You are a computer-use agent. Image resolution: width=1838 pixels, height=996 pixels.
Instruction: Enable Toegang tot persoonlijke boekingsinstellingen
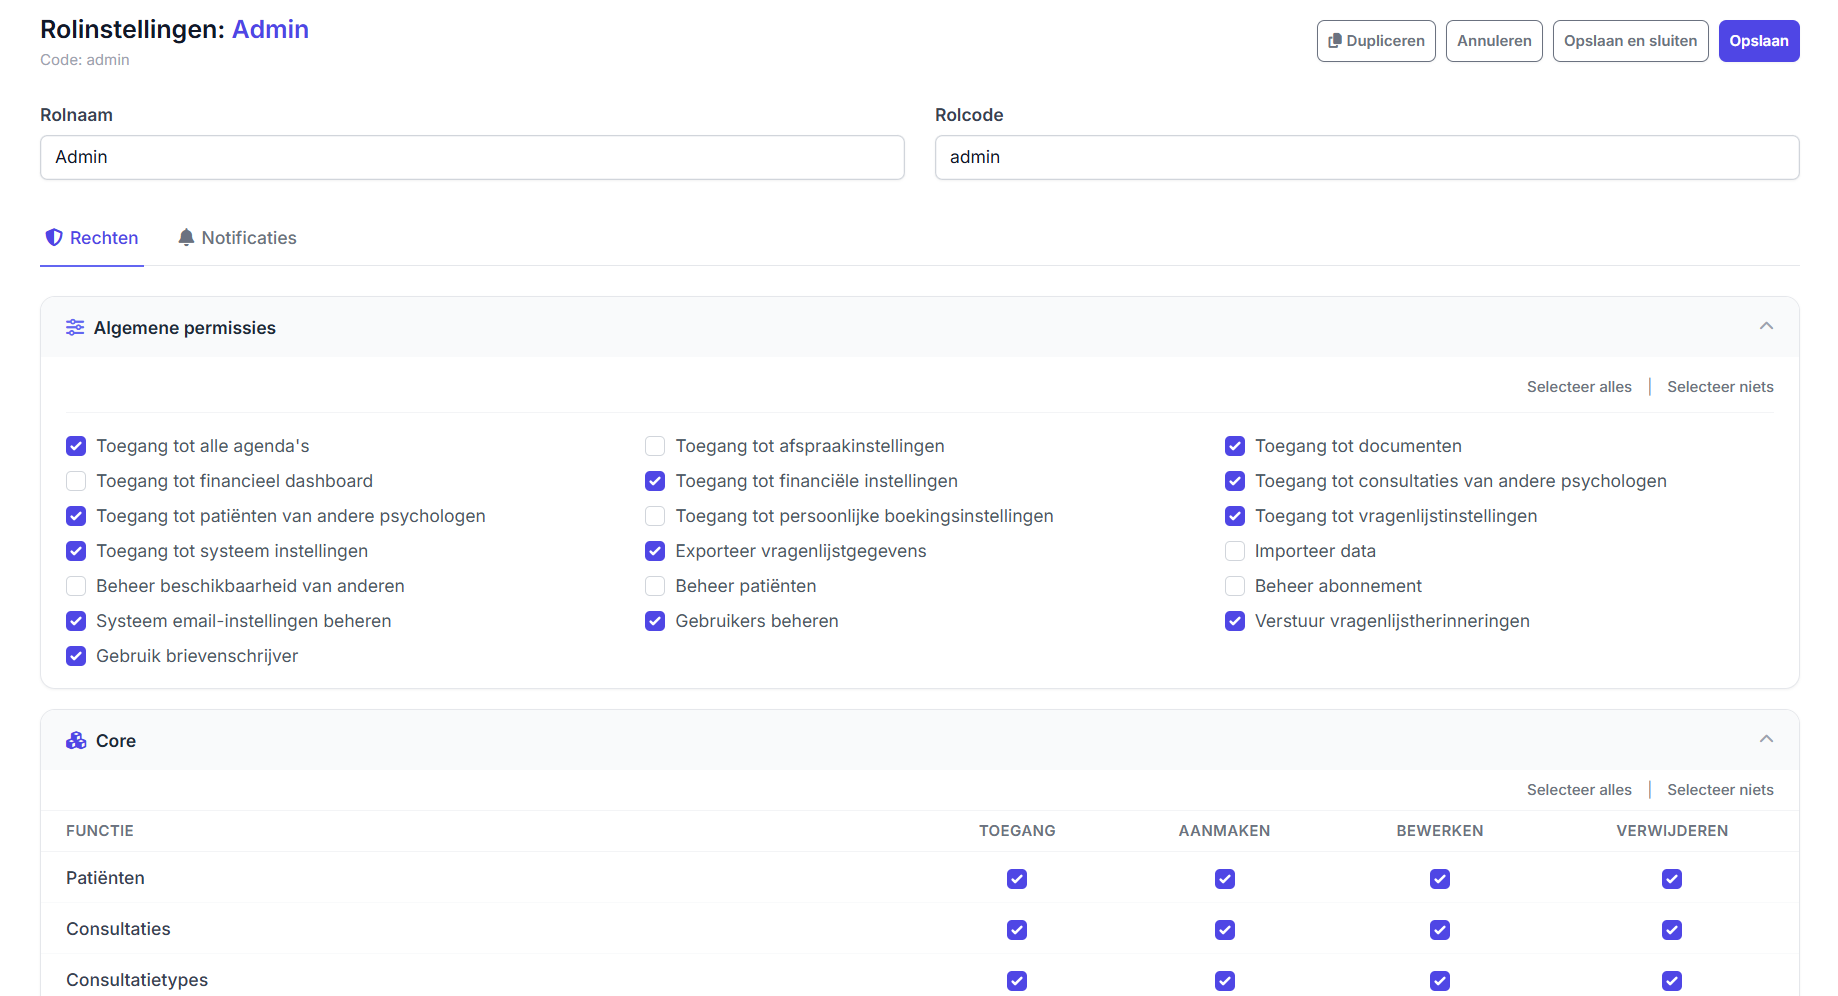[x=655, y=516]
